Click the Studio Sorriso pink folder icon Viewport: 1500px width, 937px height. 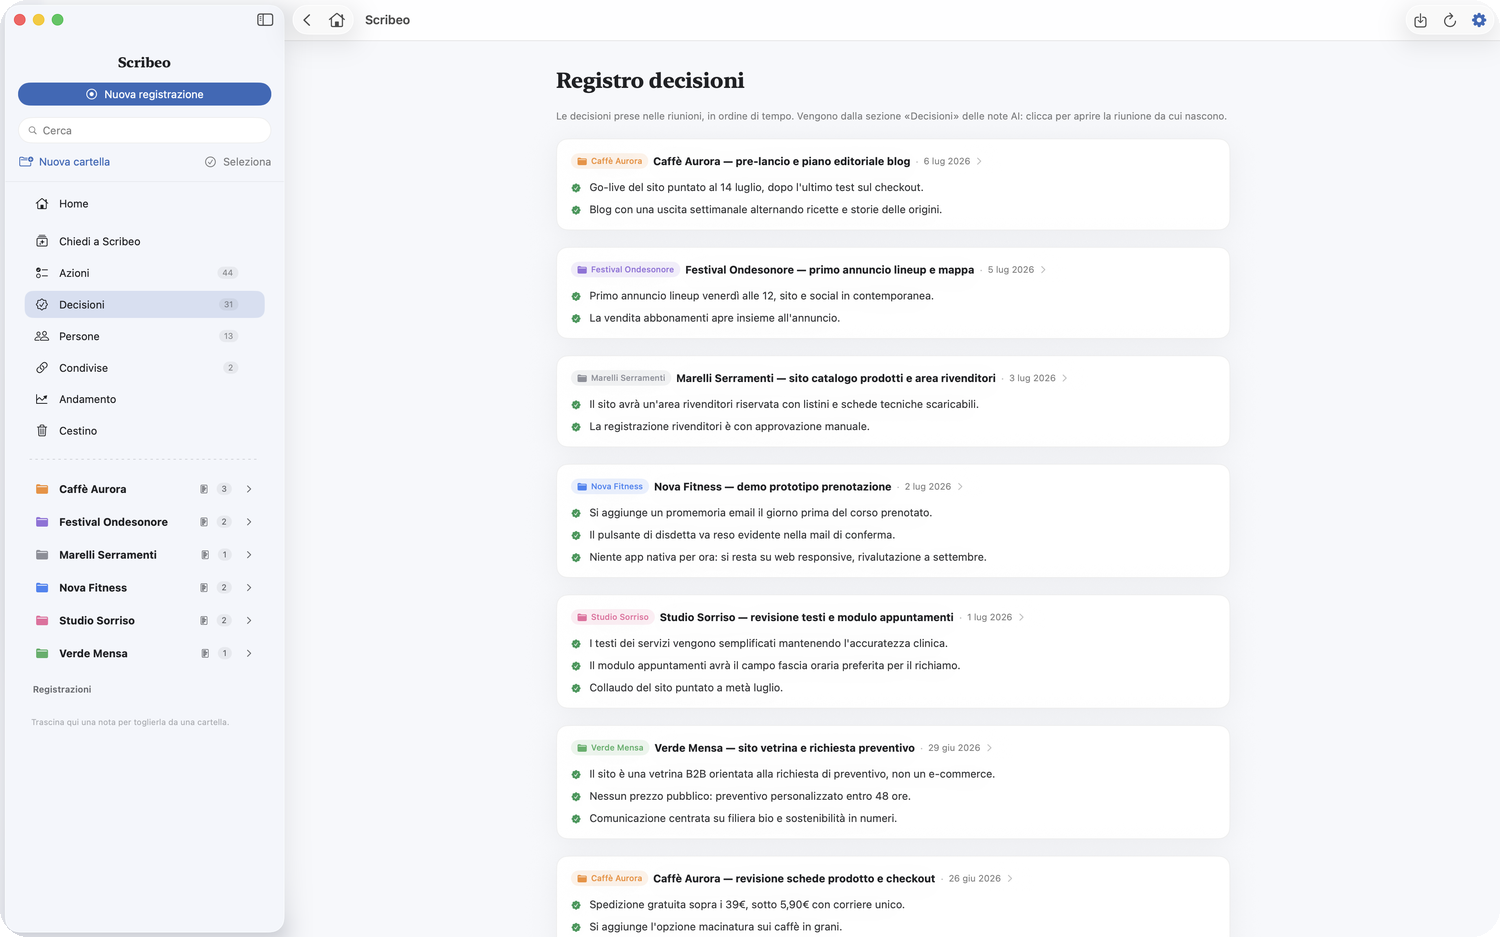(42, 621)
